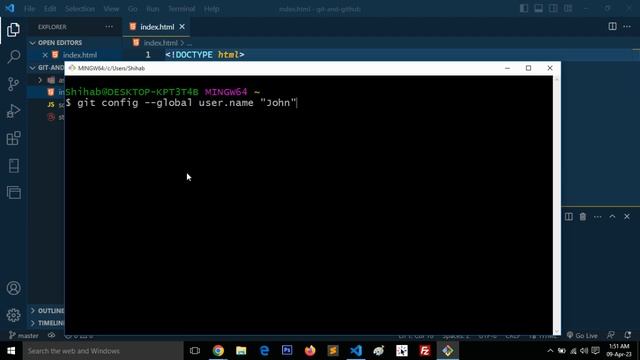
Task: Open the File menu
Action: click(29, 9)
